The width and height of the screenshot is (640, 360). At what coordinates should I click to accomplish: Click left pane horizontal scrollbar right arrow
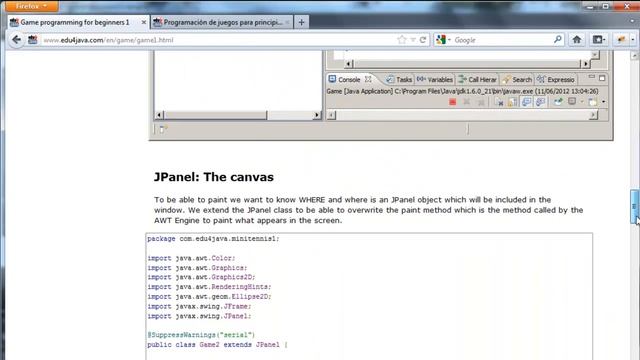pyautogui.click(x=317, y=115)
